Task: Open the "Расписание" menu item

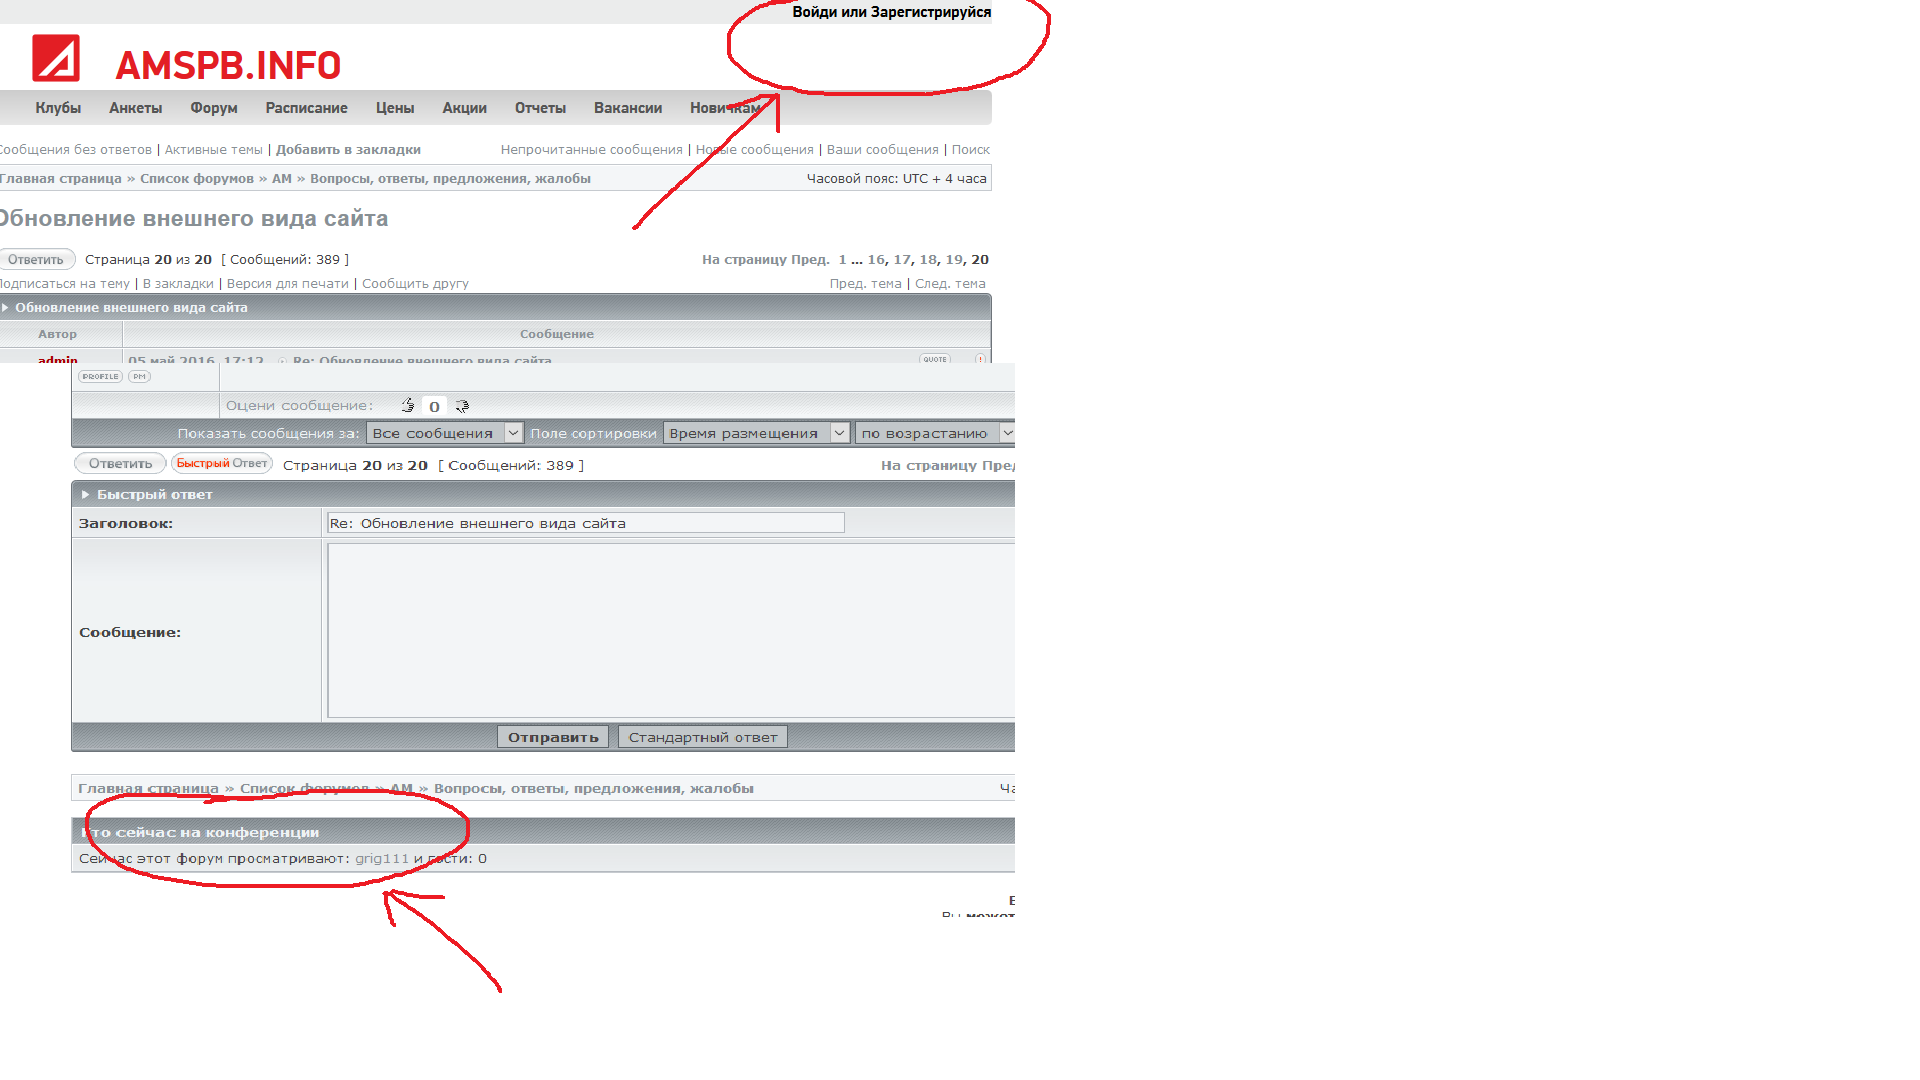Action: click(x=306, y=108)
